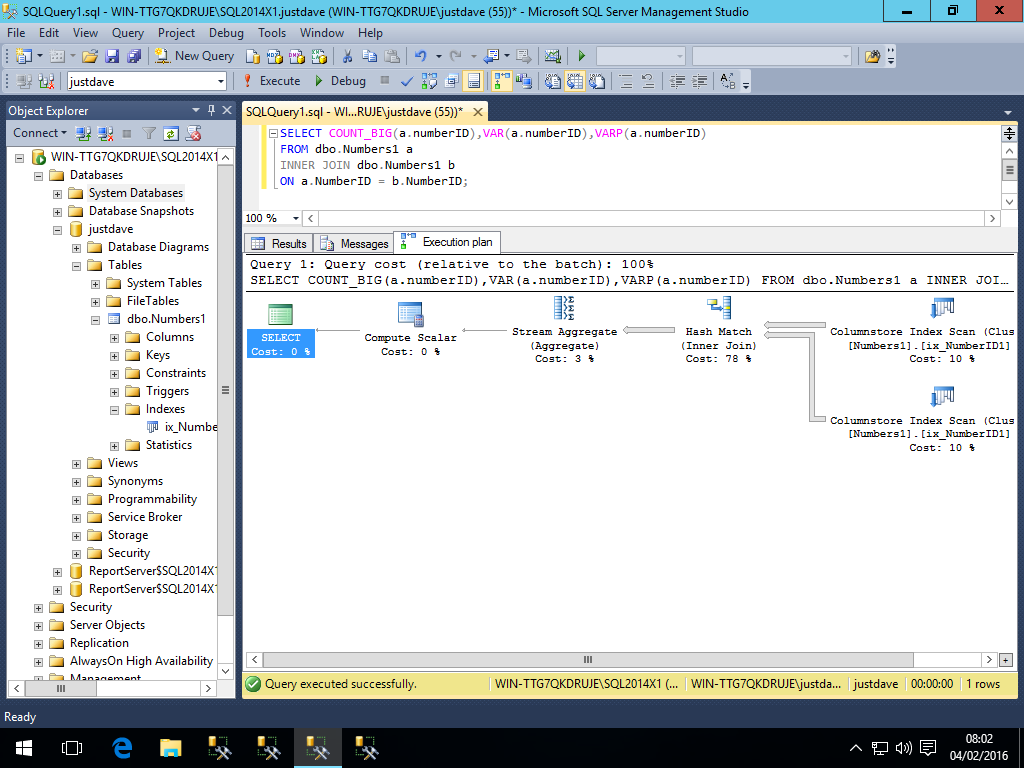Click the Save file disk icon
The image size is (1024, 768).
[112, 56]
